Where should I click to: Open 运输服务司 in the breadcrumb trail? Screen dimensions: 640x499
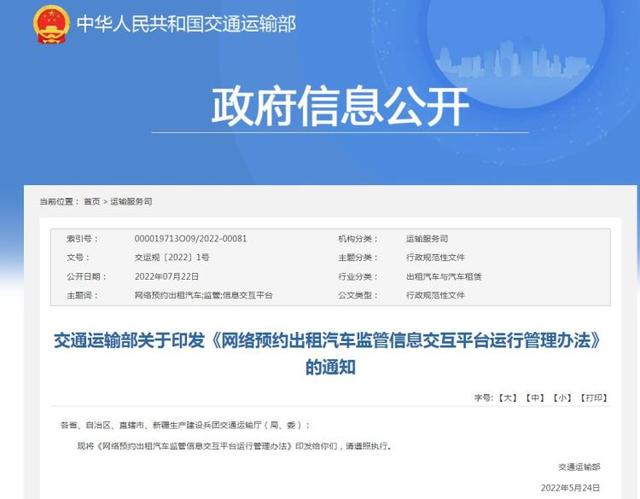point(131,201)
